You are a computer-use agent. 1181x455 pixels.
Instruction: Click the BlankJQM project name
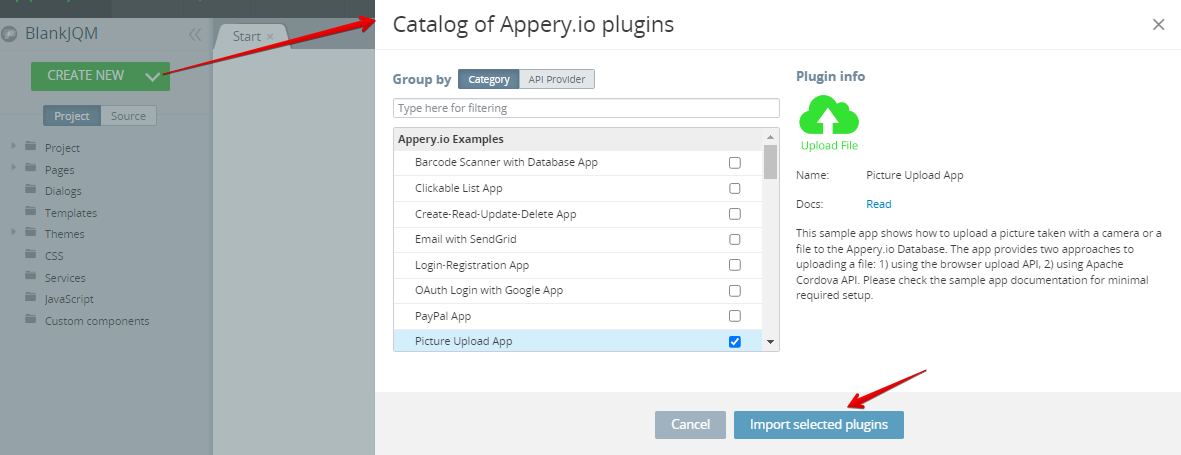(x=62, y=34)
